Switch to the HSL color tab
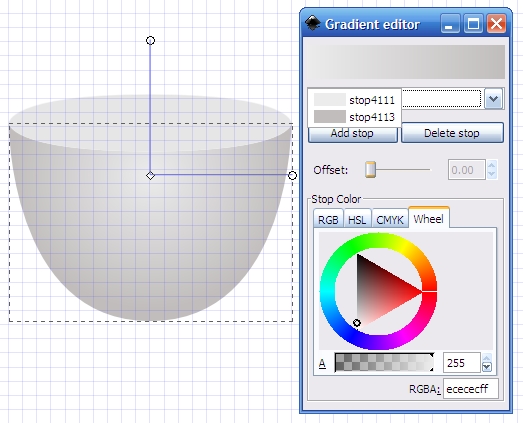523x423 pixels. click(x=357, y=220)
